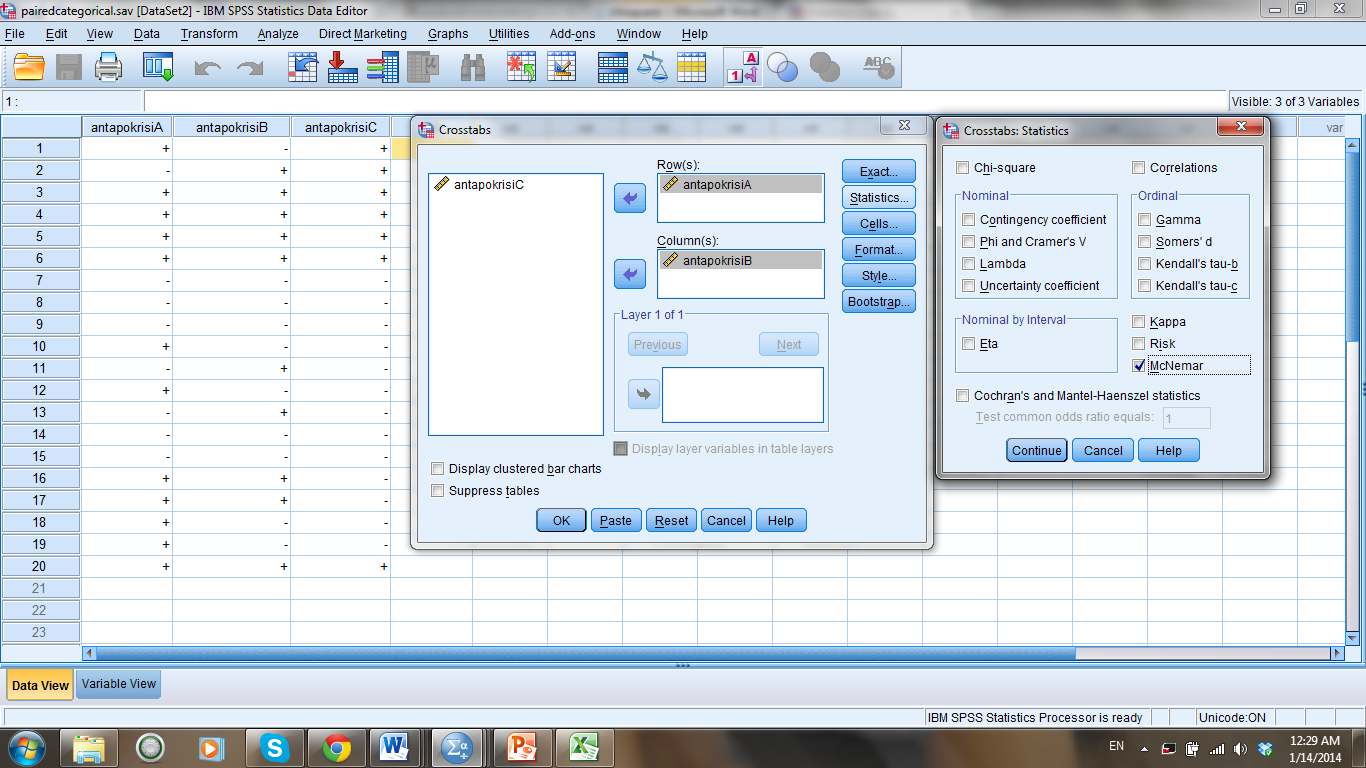Click Cancel in Crosstabs: Statistics dialog
The image size is (1366, 768).
[1103, 451]
